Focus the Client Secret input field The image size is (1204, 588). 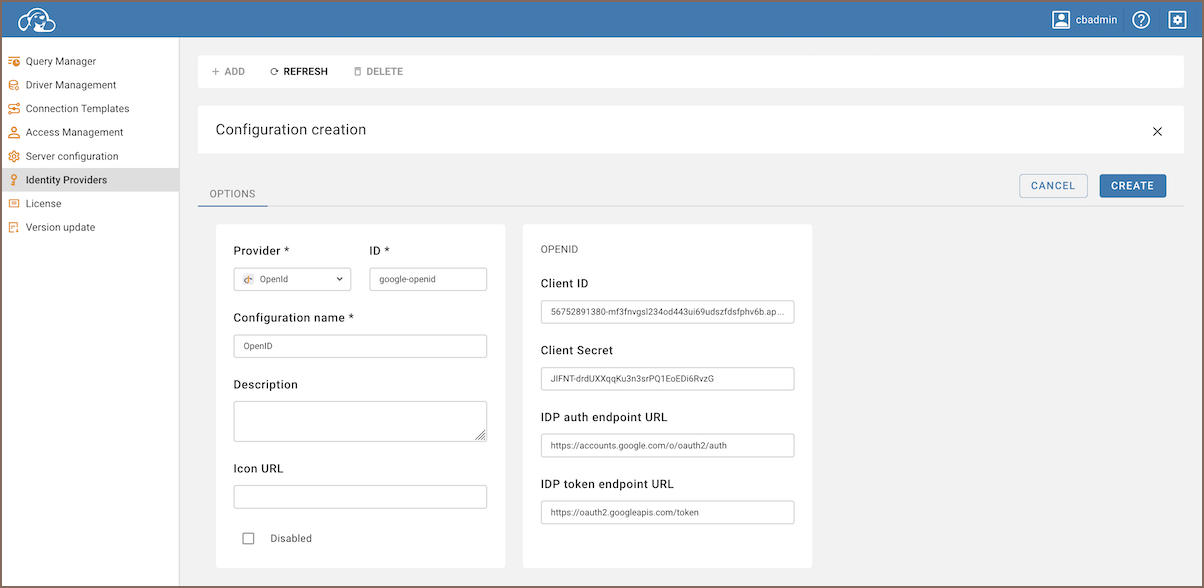click(667, 379)
